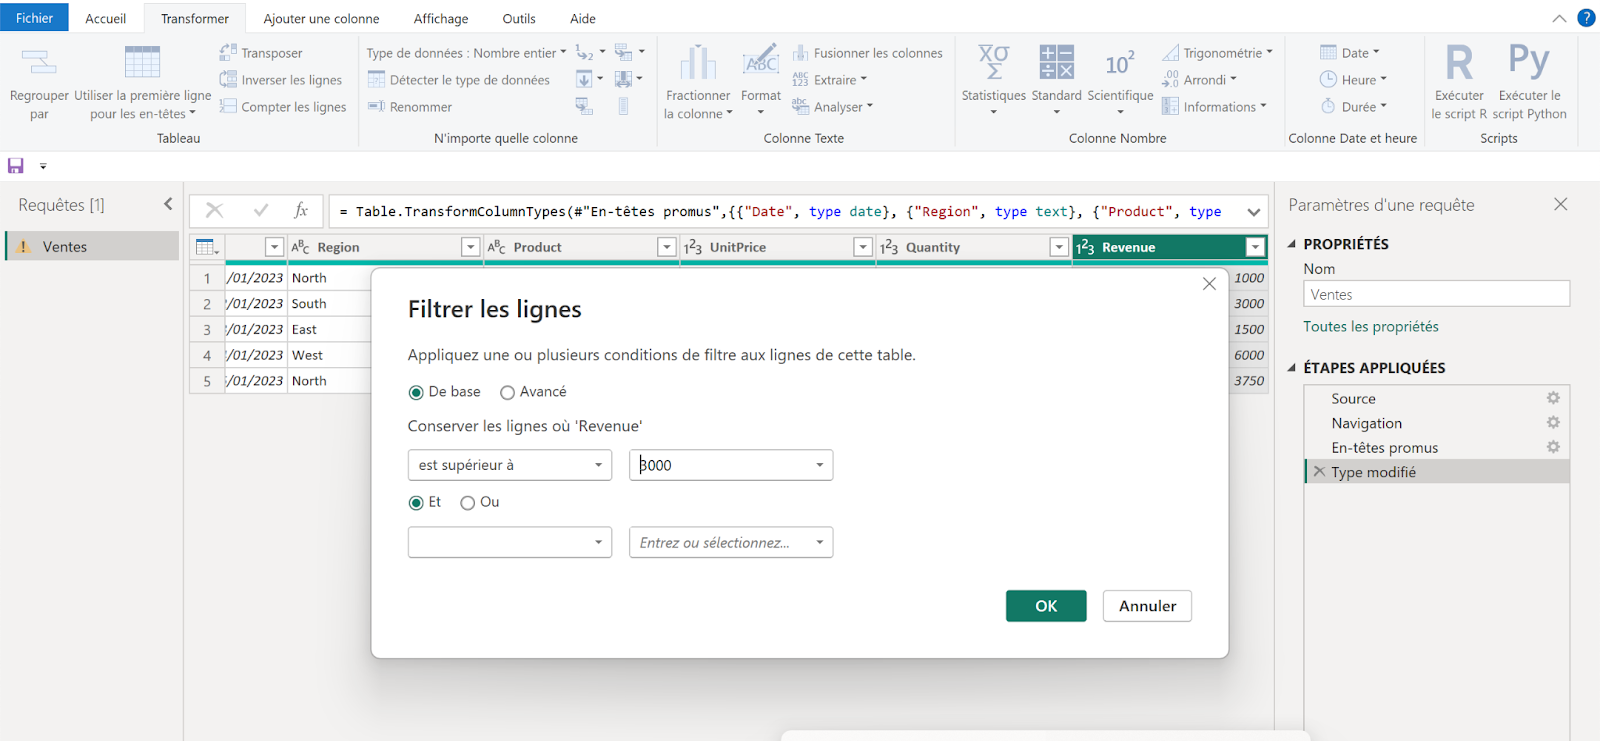The image size is (1600, 741).
Task: Close the Paramètres d'une requête pane
Action: coord(1560,204)
